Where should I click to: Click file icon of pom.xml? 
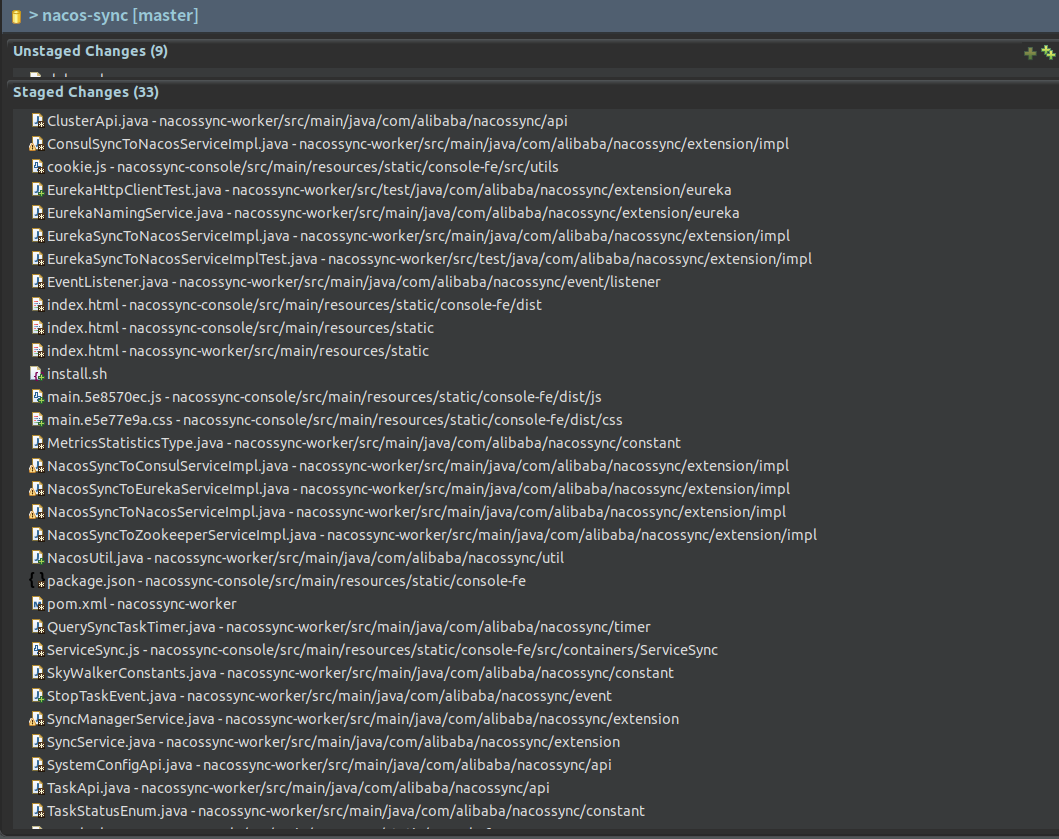pyautogui.click(x=38, y=603)
